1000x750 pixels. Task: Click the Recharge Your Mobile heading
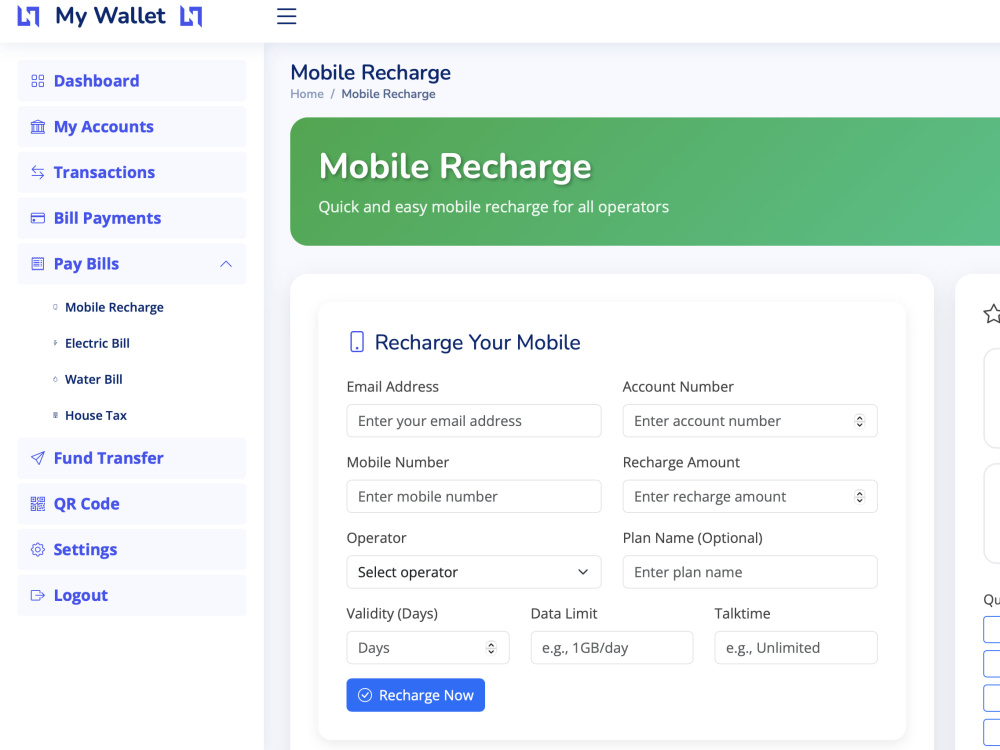click(478, 342)
